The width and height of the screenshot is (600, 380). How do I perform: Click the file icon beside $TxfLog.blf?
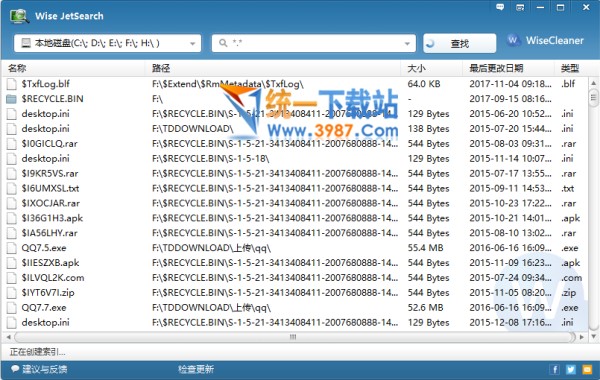(x=12, y=84)
